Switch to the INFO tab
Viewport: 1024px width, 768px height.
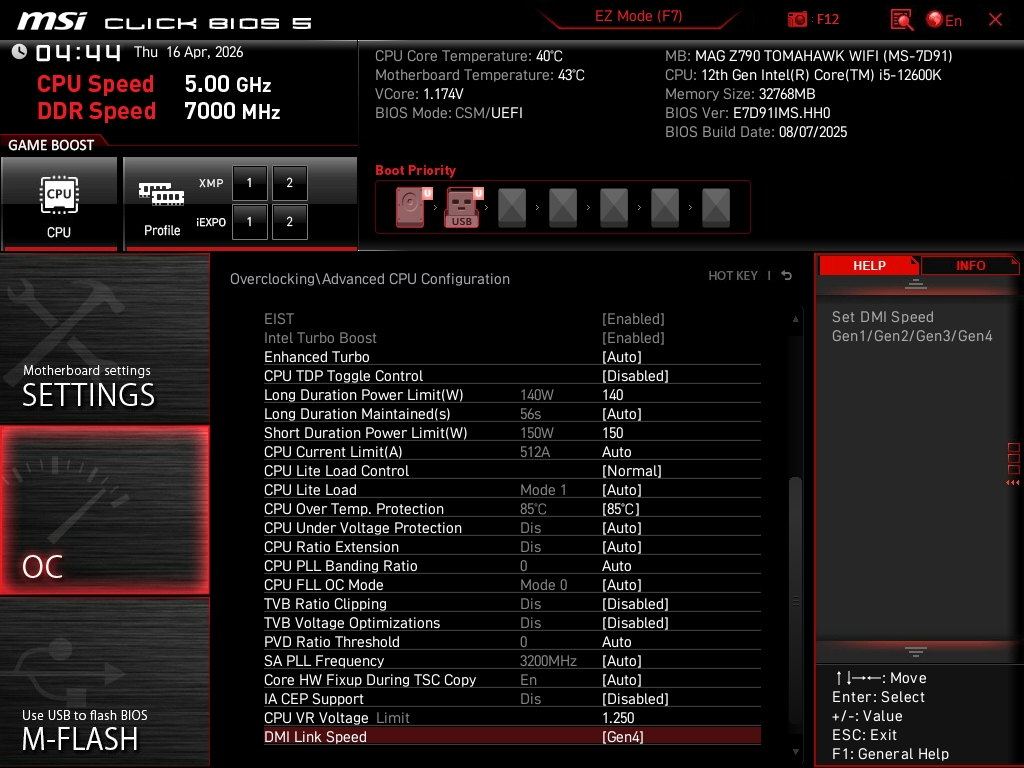pos(970,266)
